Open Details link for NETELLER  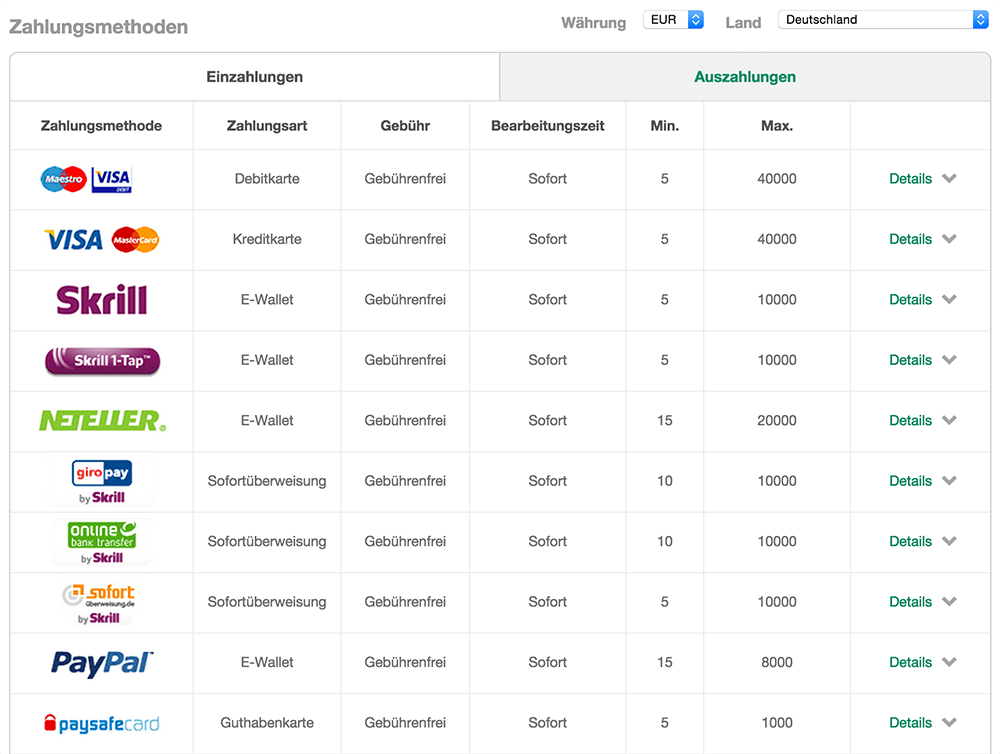coord(910,420)
